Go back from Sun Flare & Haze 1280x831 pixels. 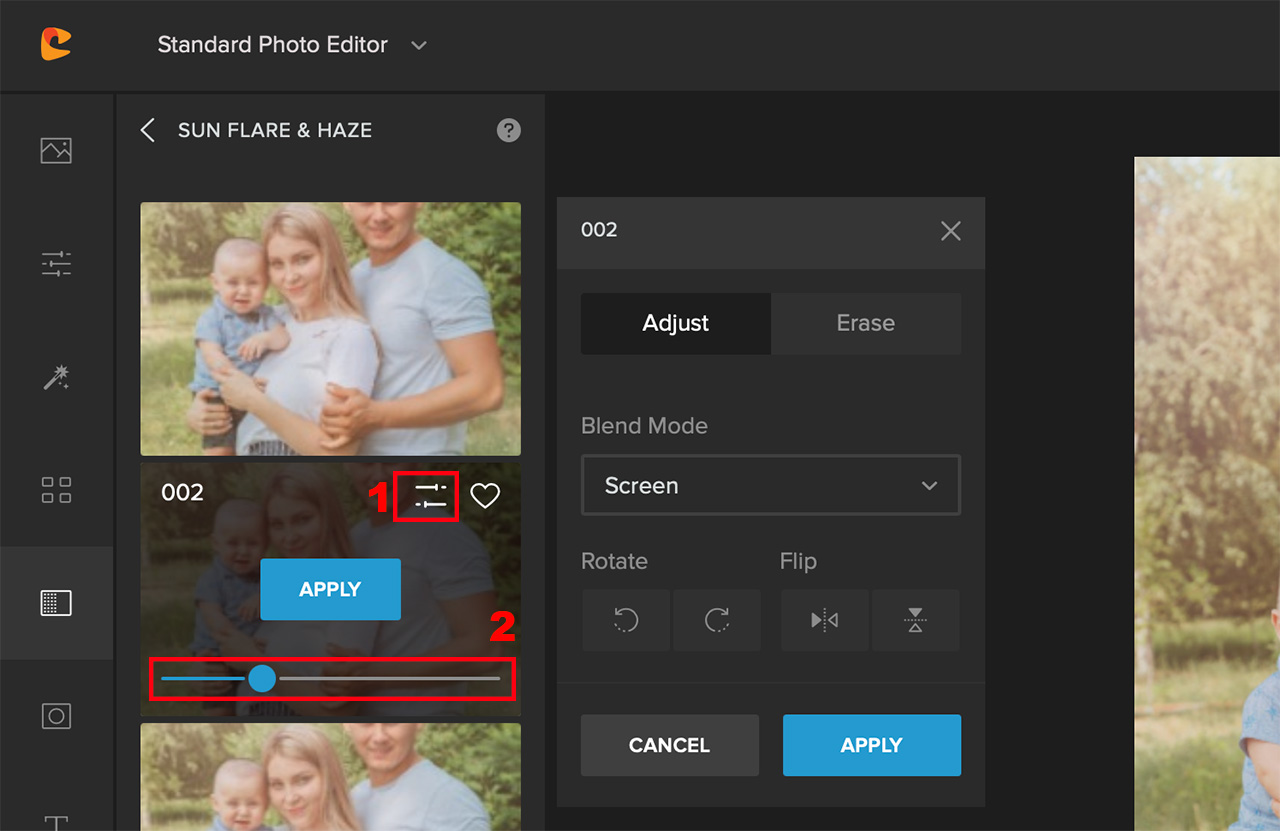148,130
